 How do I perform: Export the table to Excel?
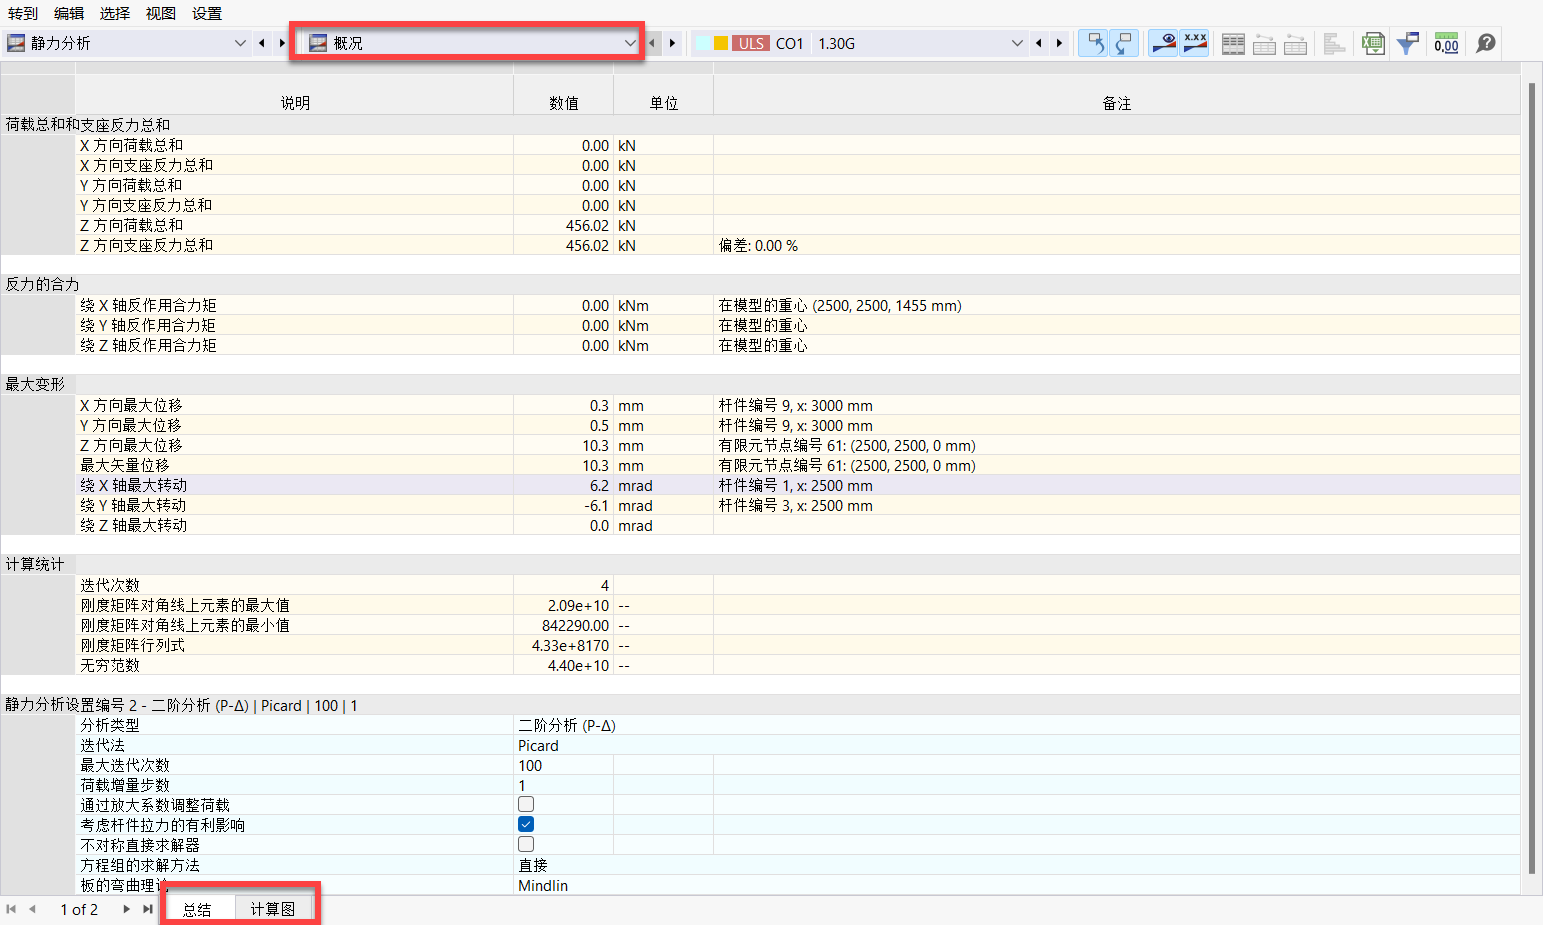click(x=1373, y=44)
